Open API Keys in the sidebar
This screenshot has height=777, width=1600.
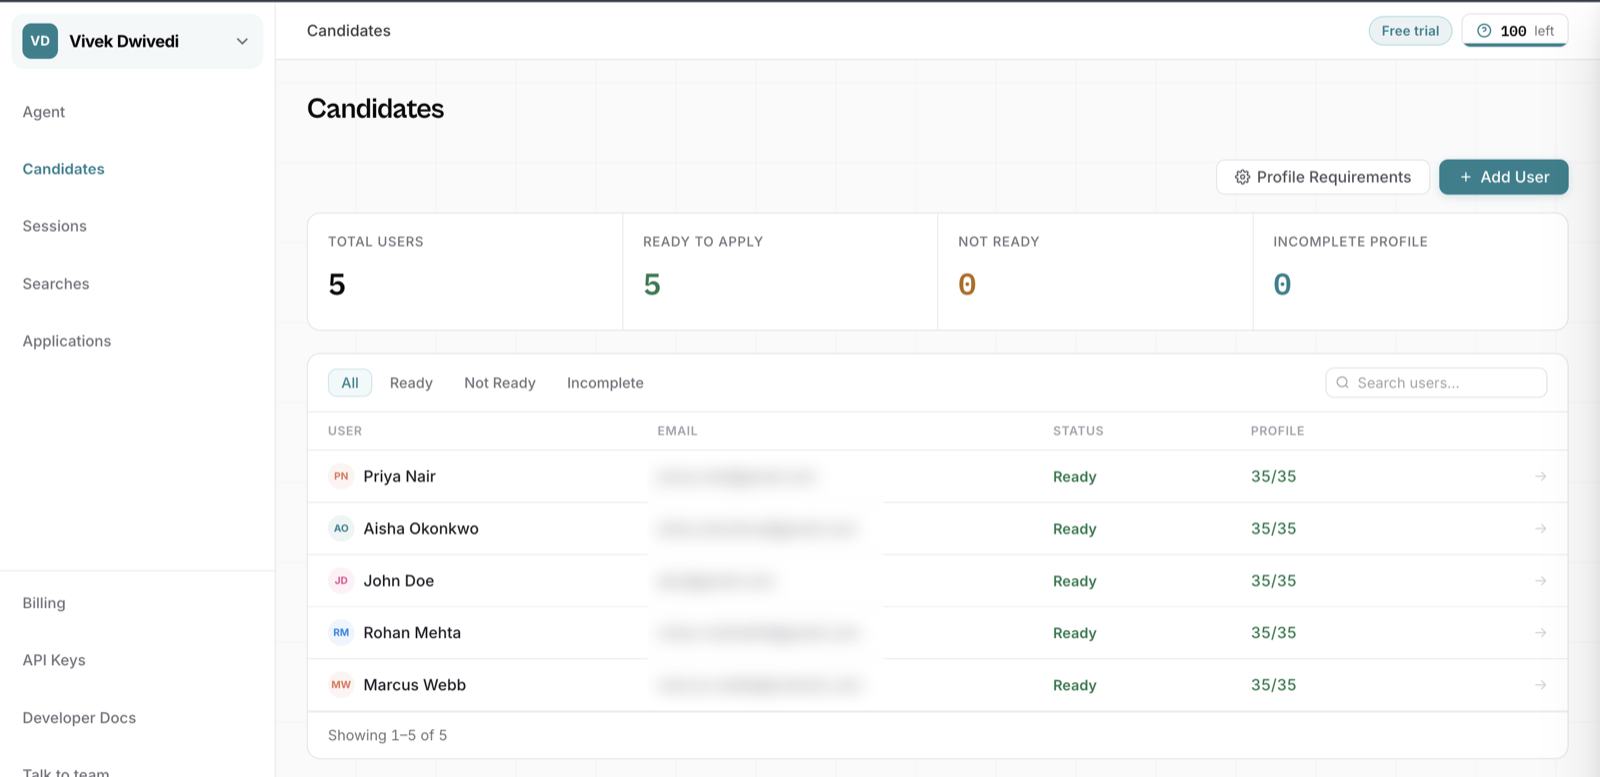[x=54, y=660]
